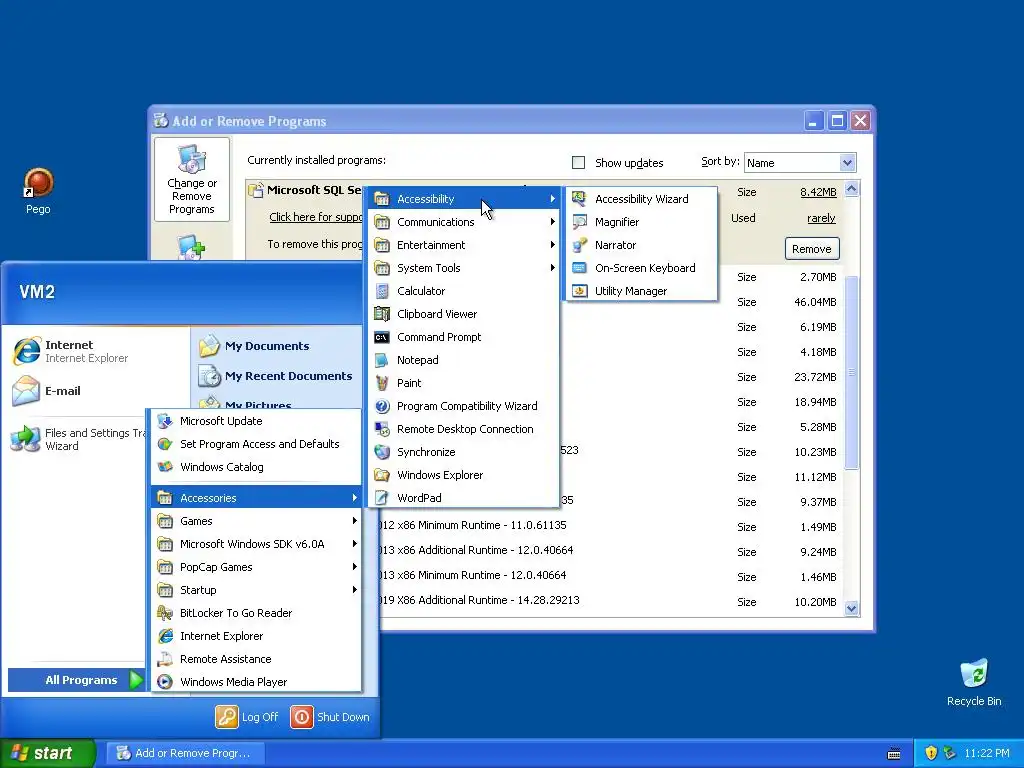Image resolution: width=1024 pixels, height=768 pixels.
Task: Open Utility Manager entry
Action: click(x=641, y=291)
